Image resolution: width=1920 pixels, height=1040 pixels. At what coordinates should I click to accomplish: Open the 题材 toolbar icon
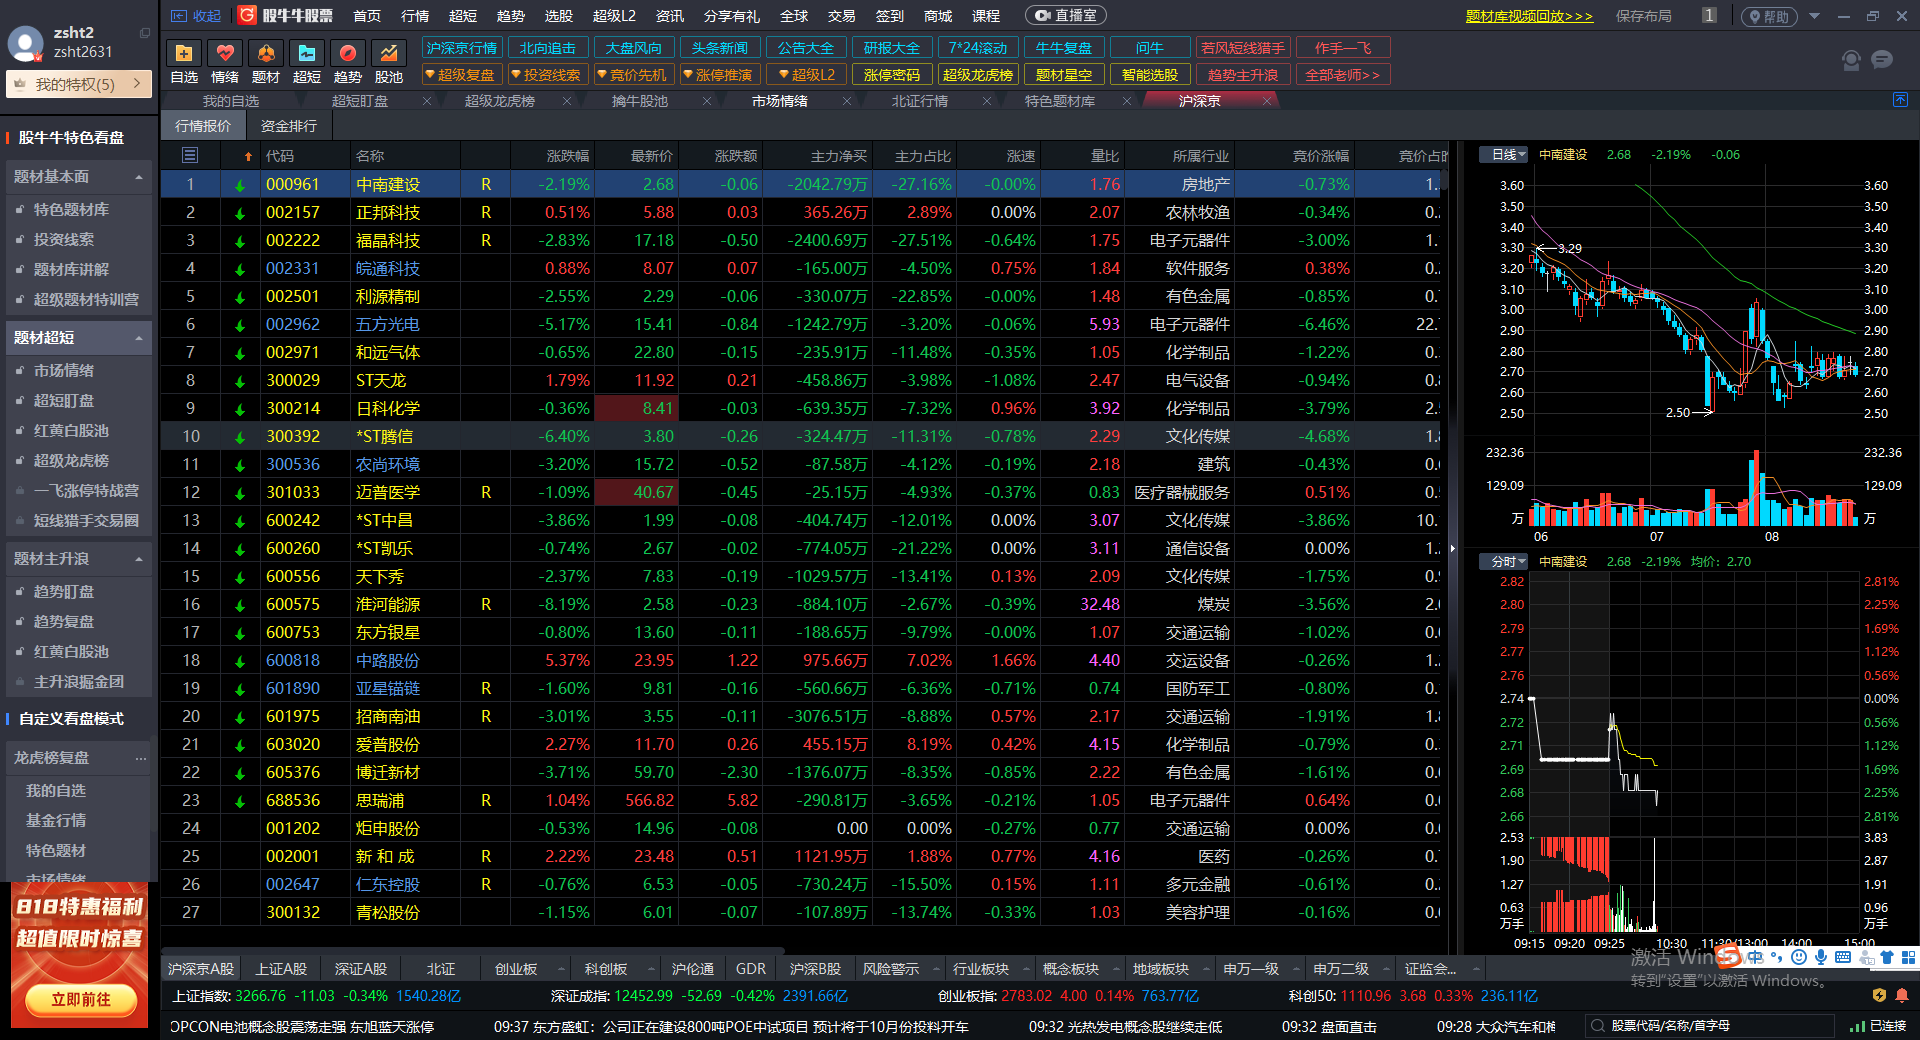click(x=266, y=53)
